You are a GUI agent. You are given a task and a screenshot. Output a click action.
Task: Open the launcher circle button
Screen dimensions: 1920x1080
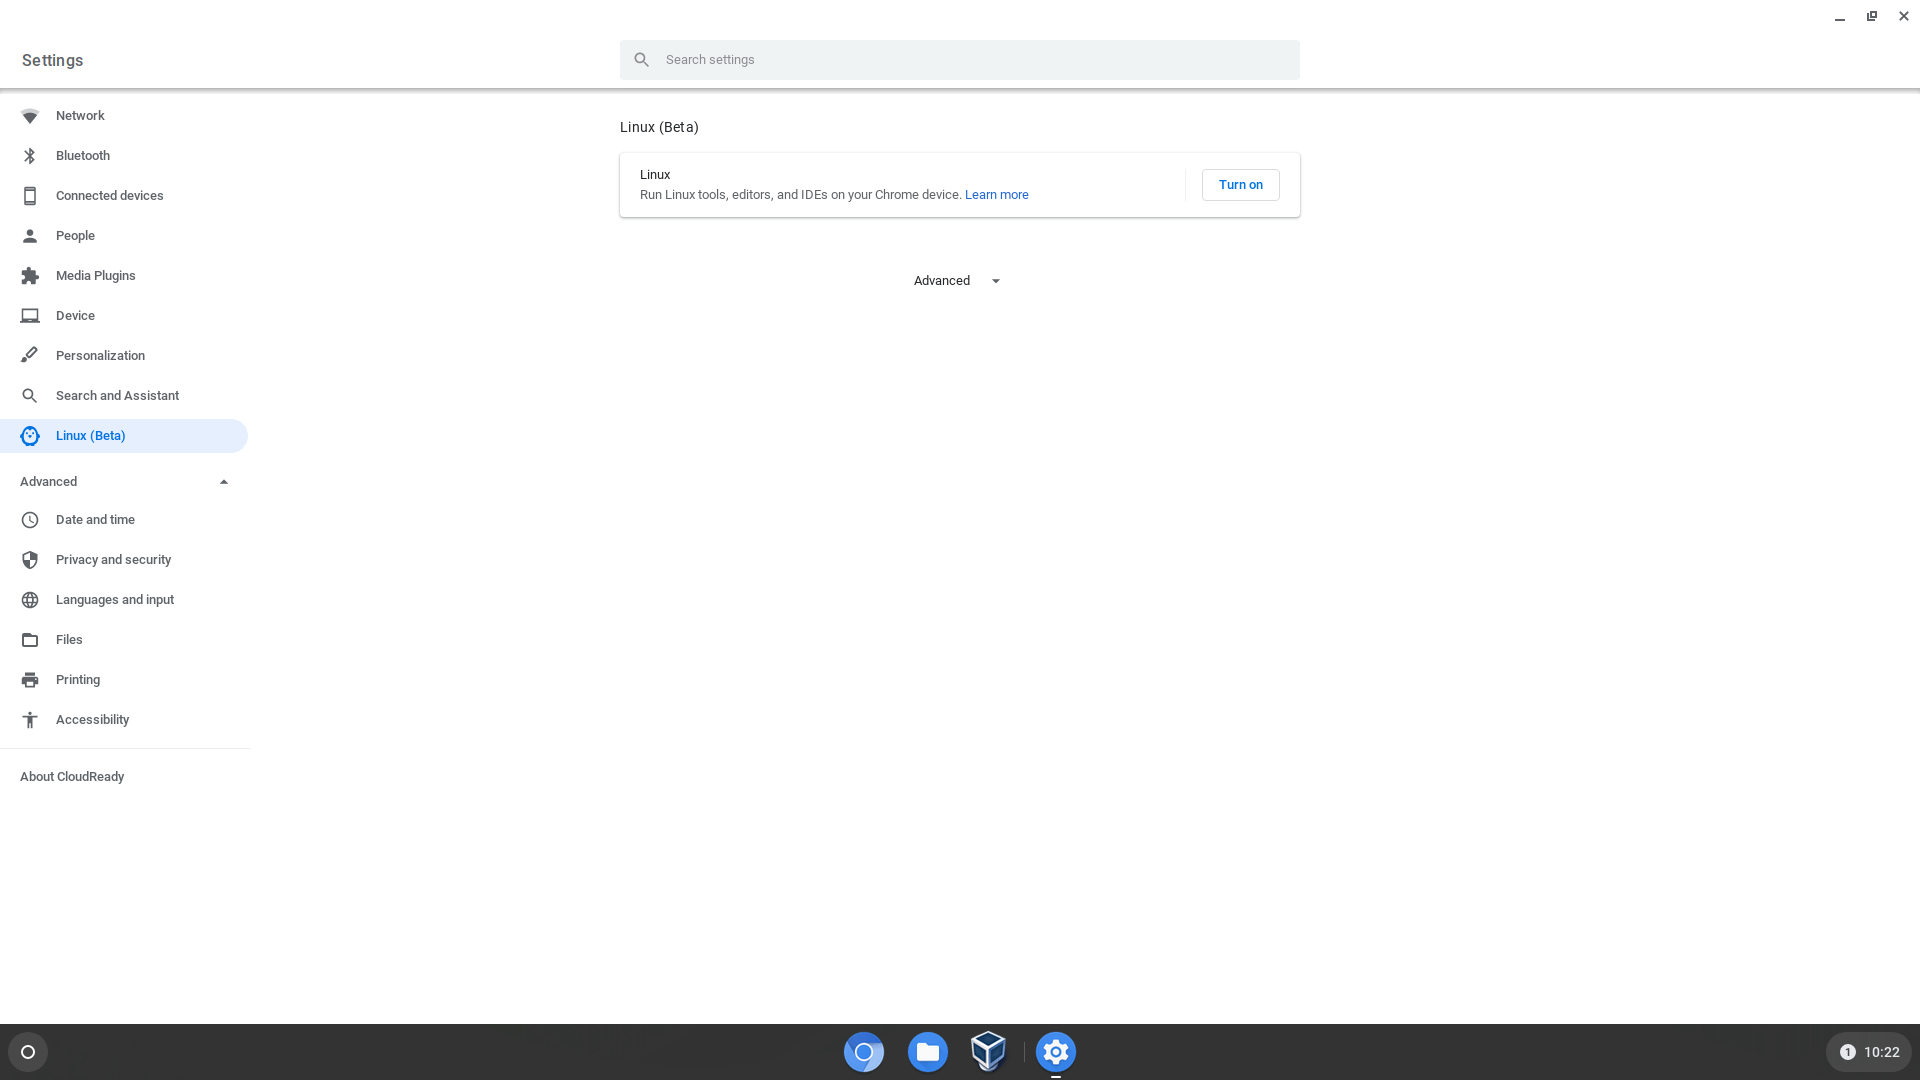(28, 1052)
